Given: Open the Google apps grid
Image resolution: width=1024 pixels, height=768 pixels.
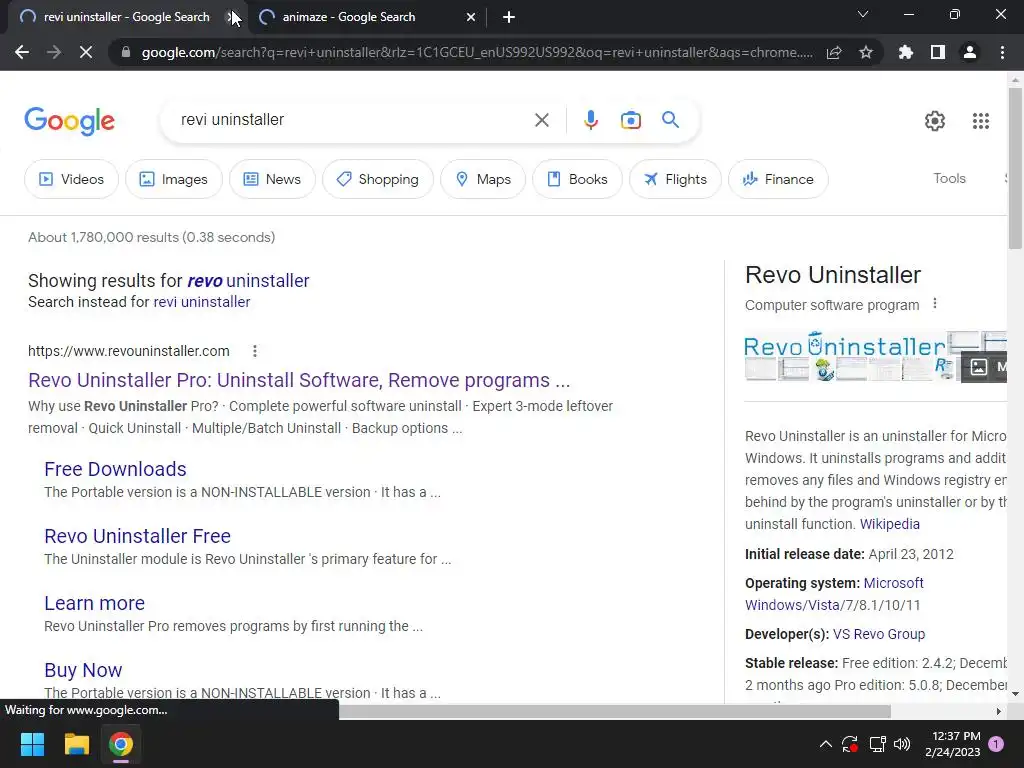Looking at the screenshot, I should pyautogui.click(x=980, y=121).
